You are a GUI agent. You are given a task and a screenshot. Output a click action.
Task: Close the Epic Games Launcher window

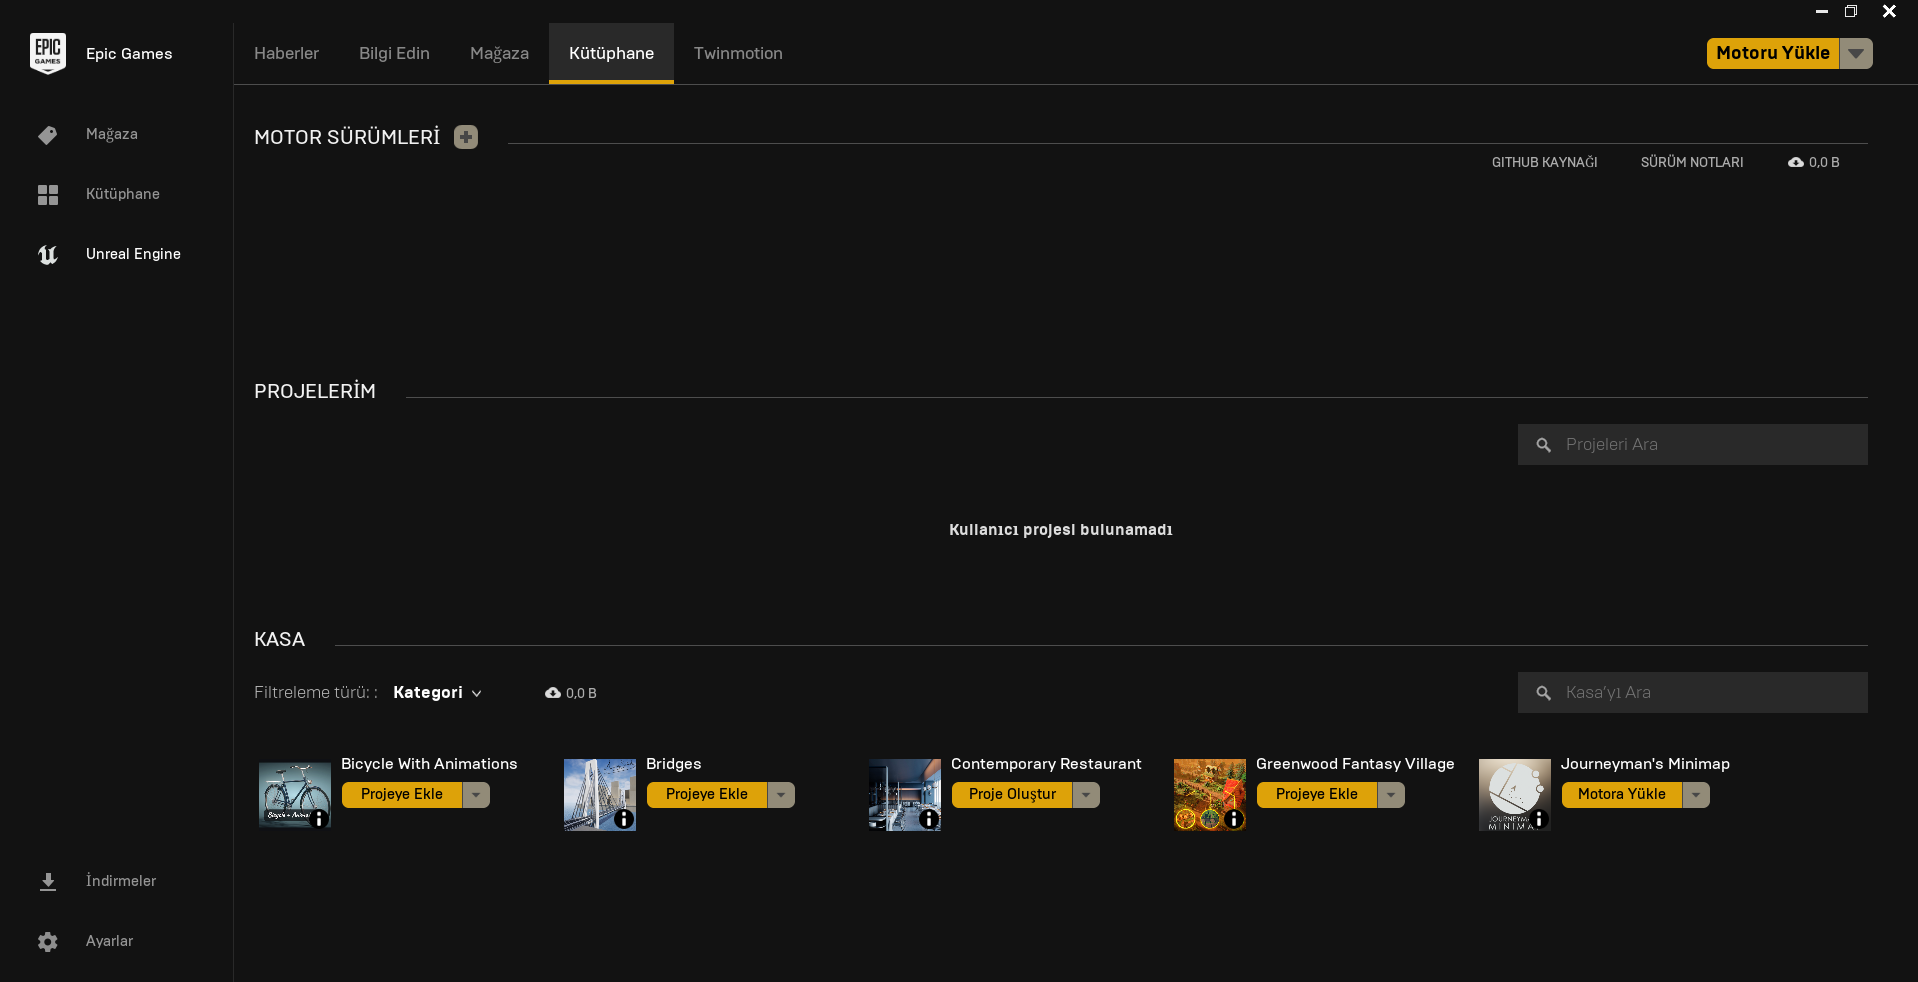tap(1889, 12)
